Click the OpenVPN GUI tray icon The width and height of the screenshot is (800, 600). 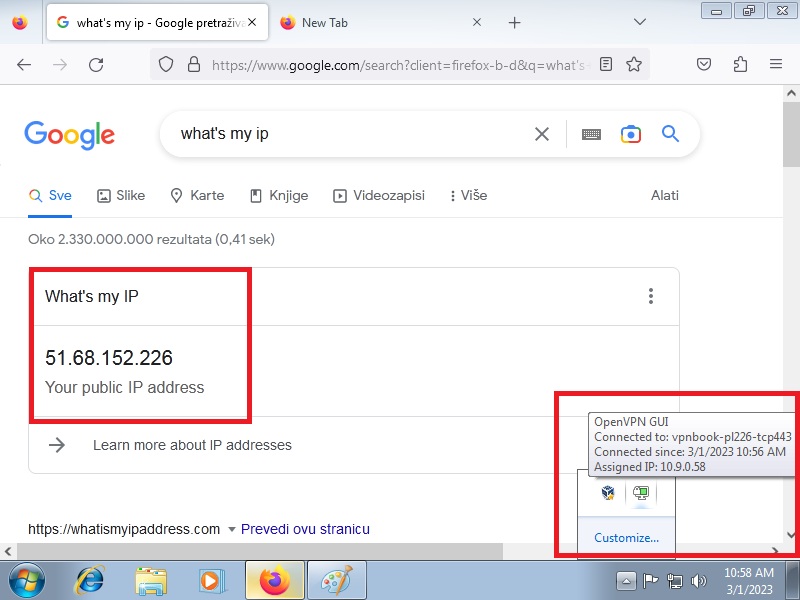(640, 492)
